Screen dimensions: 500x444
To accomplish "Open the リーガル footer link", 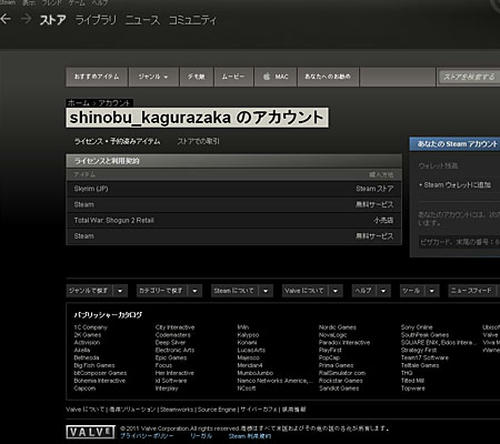I will (x=201, y=436).
